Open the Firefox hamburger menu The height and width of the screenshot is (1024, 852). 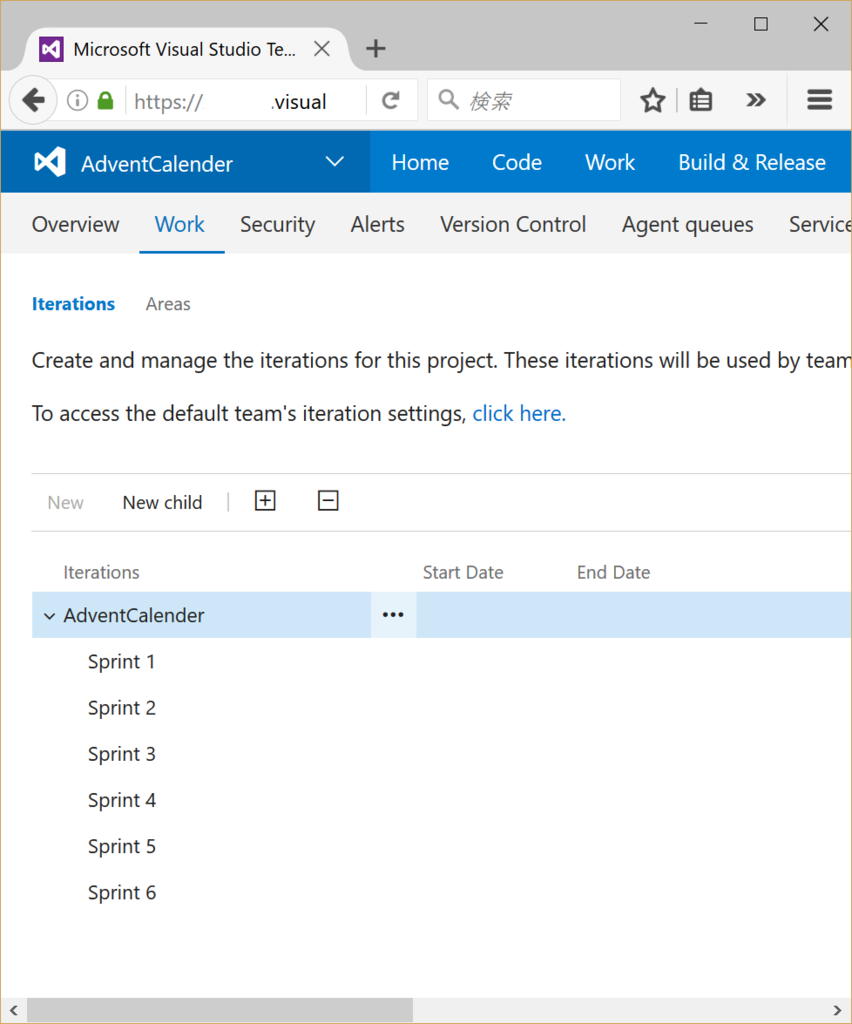[819, 100]
